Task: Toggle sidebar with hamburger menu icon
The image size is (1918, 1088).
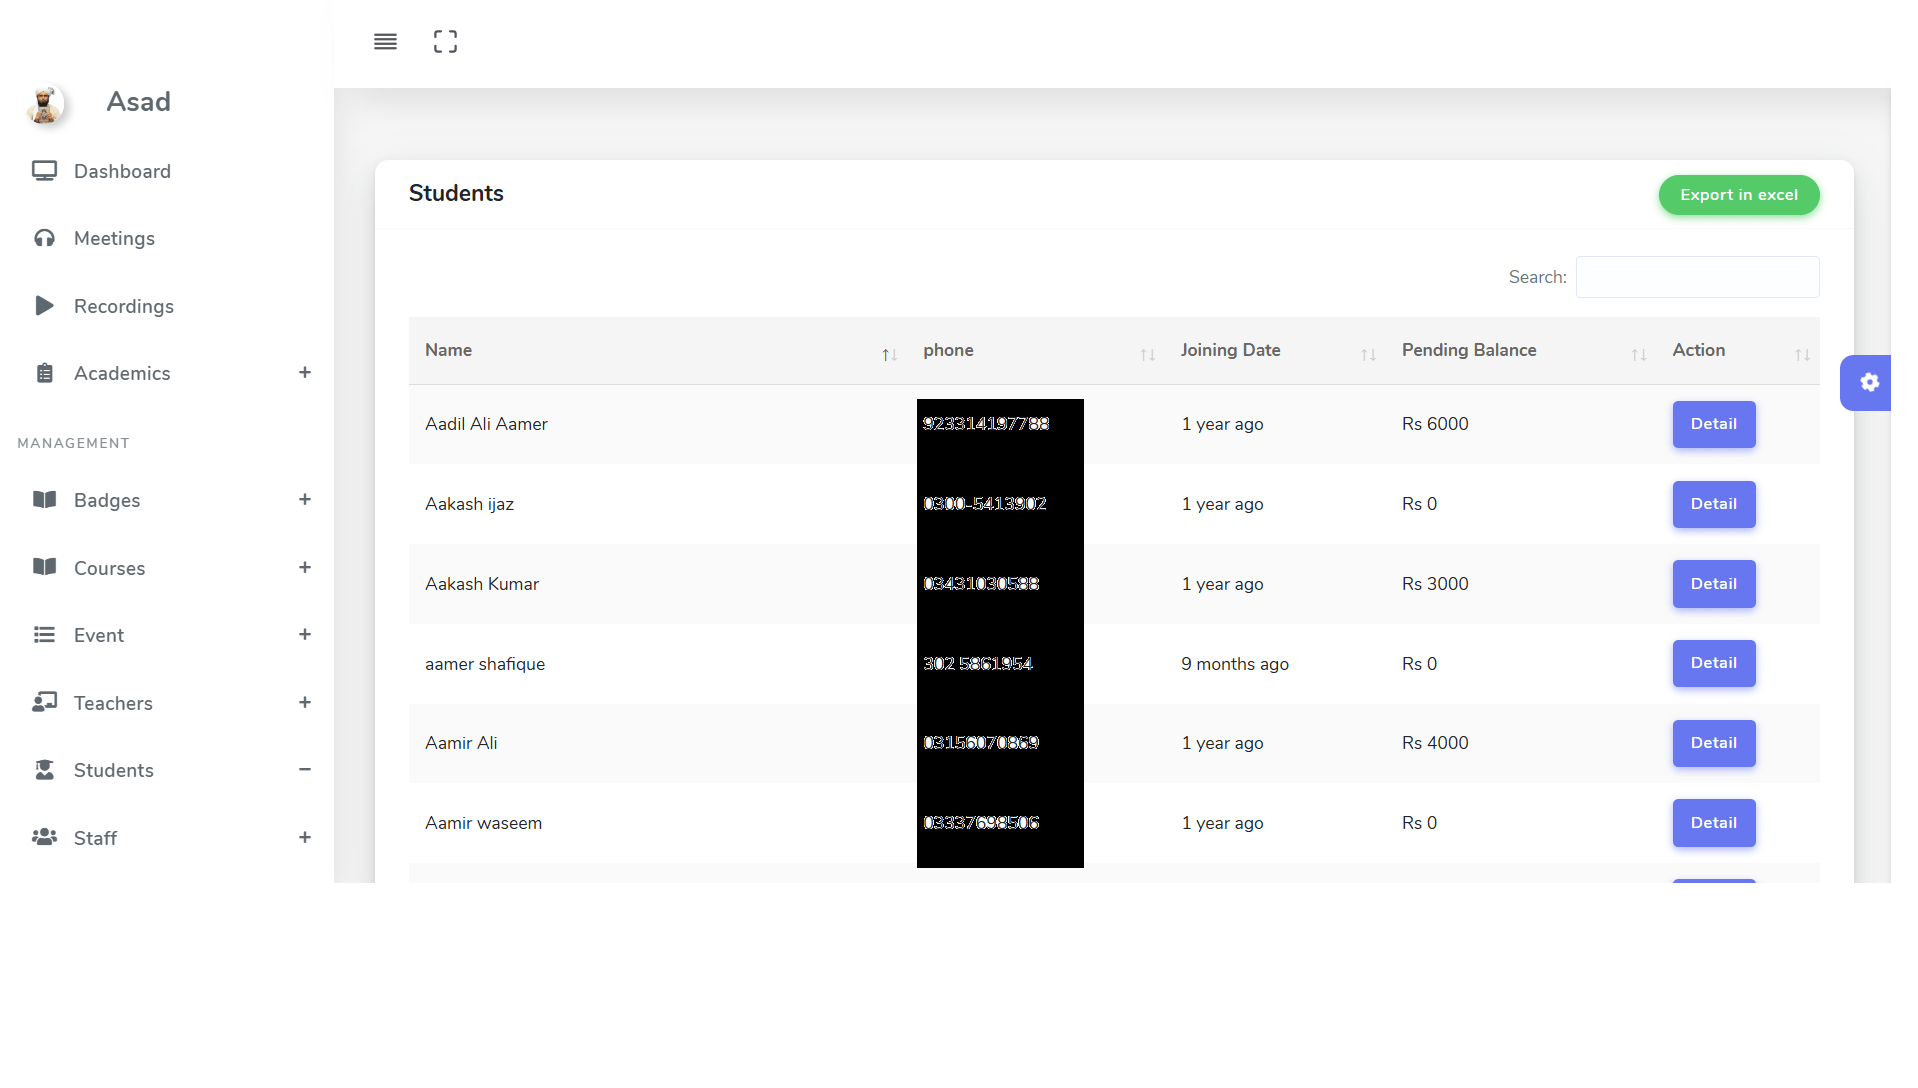Action: [385, 42]
